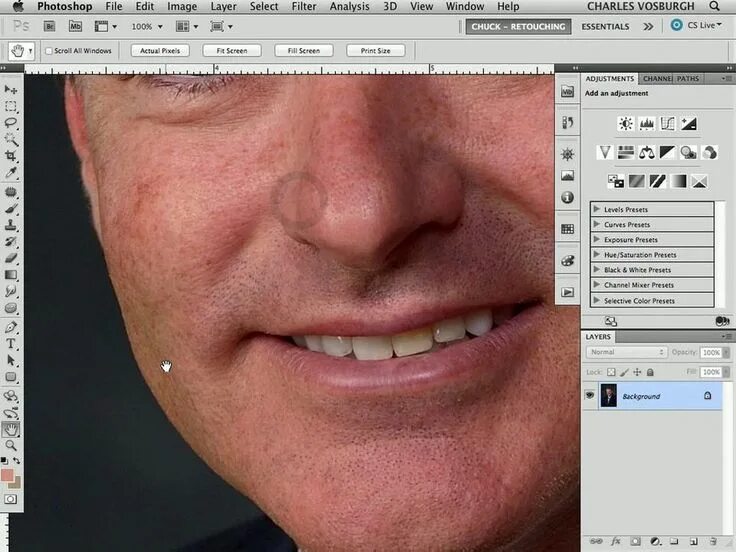Select the Zoom tool in toolbox
Screen dimensions: 736x552
[11, 445]
